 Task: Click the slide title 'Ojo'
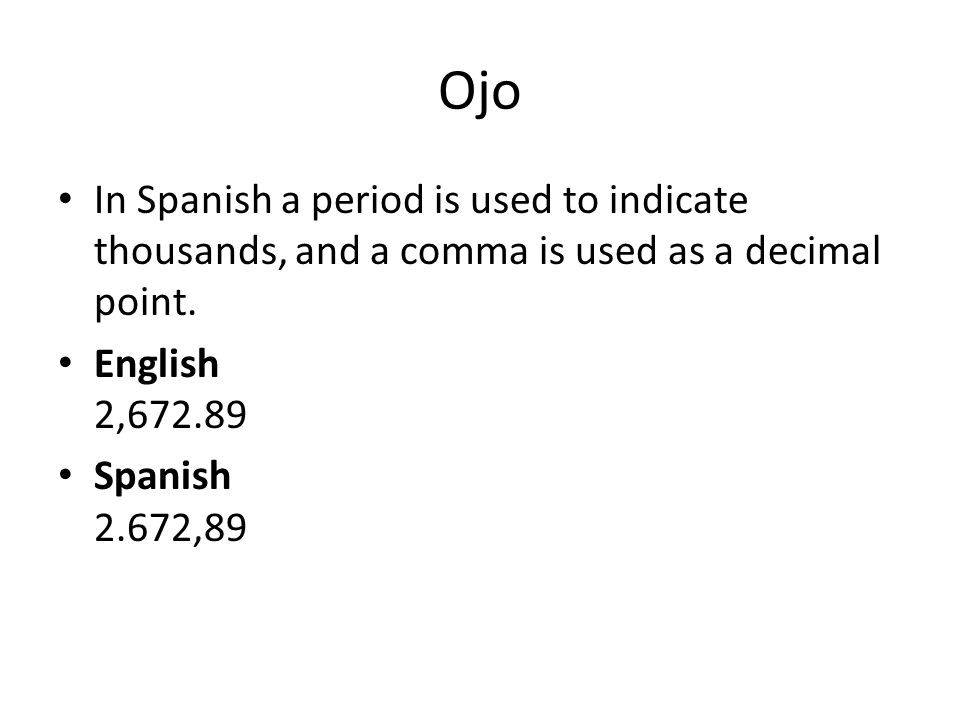click(479, 93)
